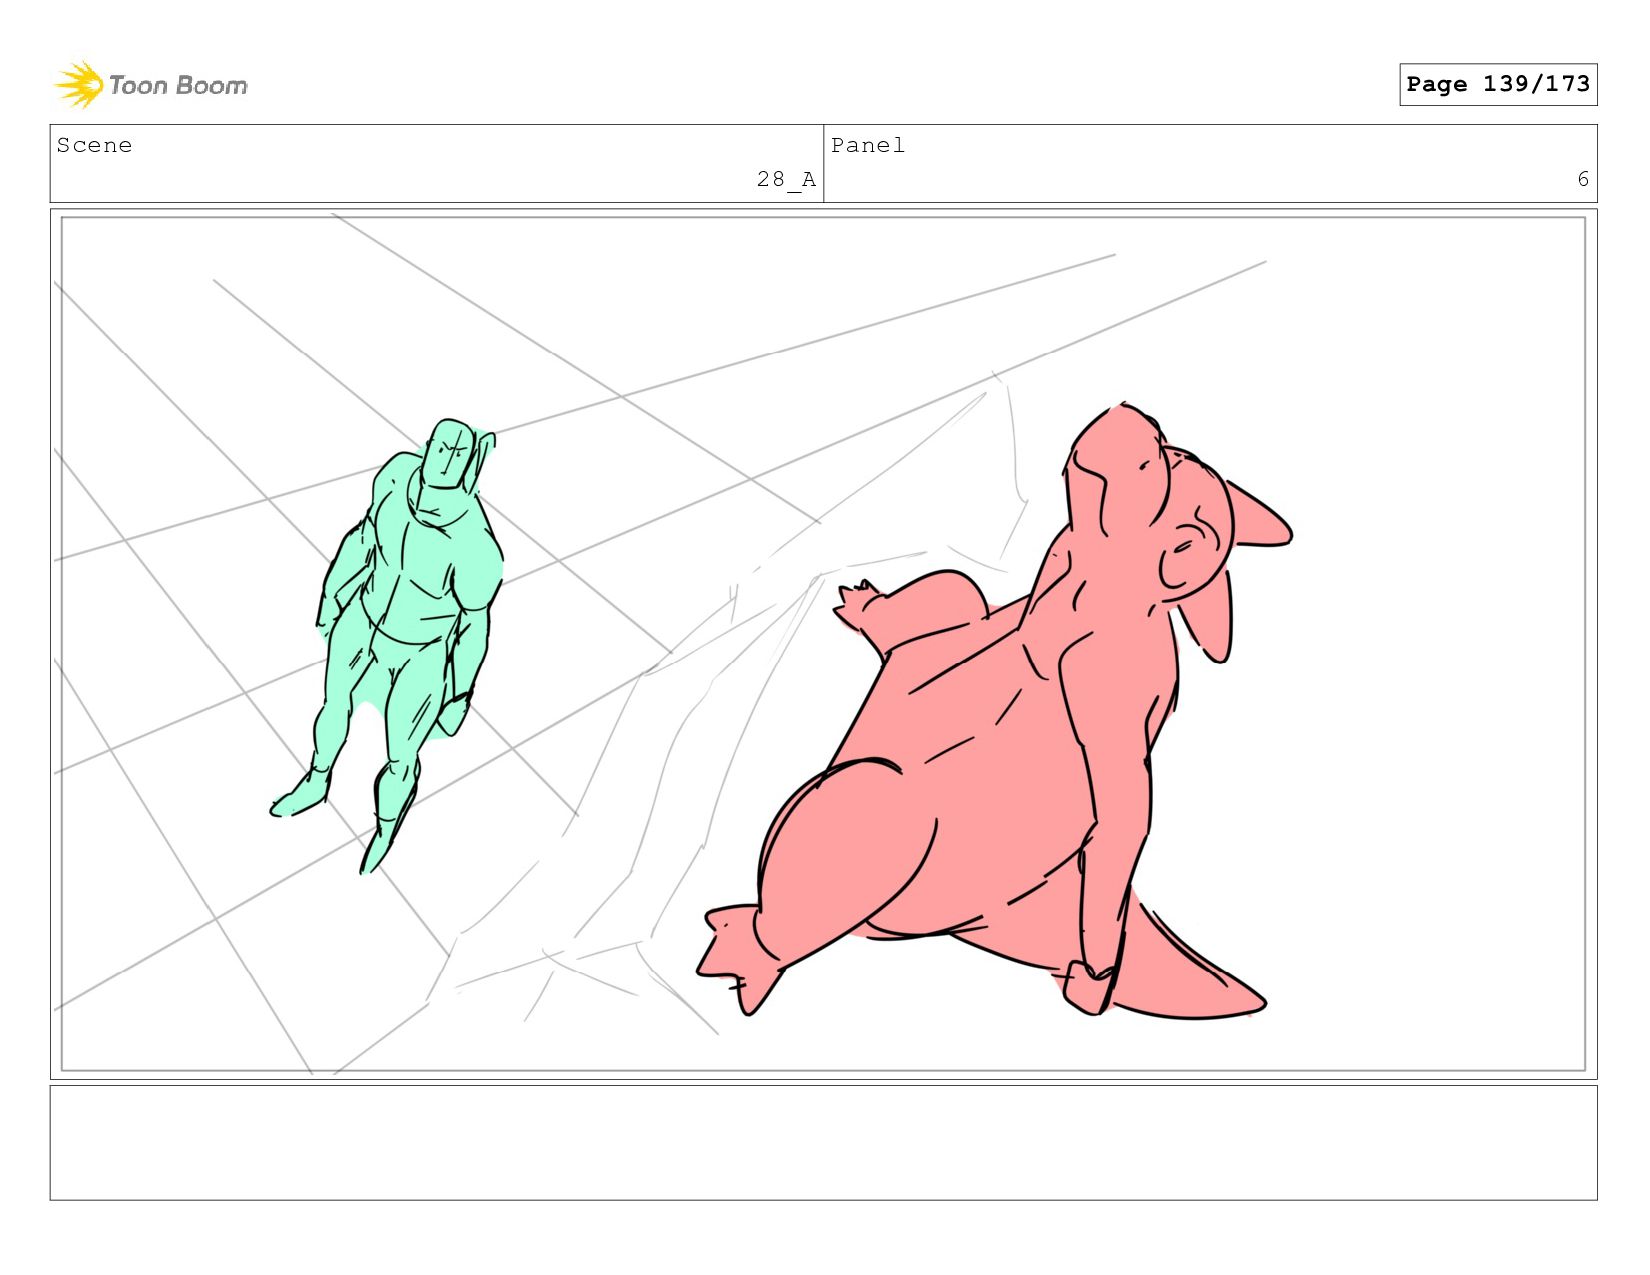Viewport: 1650px width, 1275px height.
Task: Click the empty notes box below panel
Action: [823, 1143]
